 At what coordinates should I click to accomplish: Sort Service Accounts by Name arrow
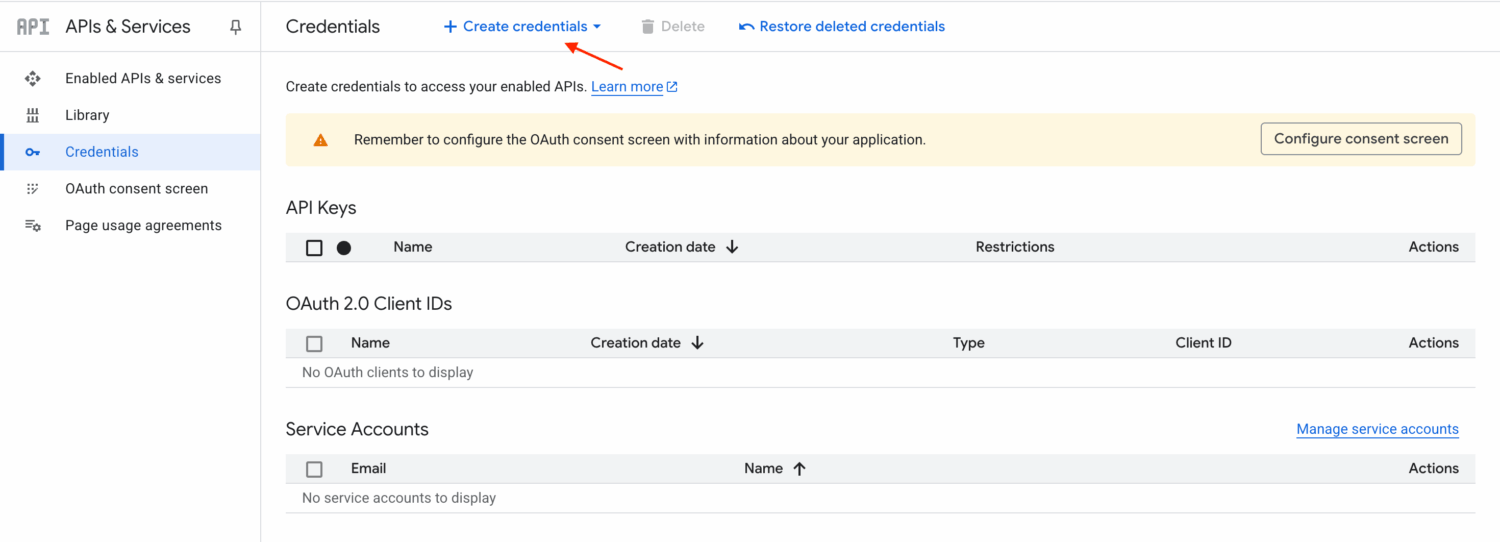[x=799, y=469]
